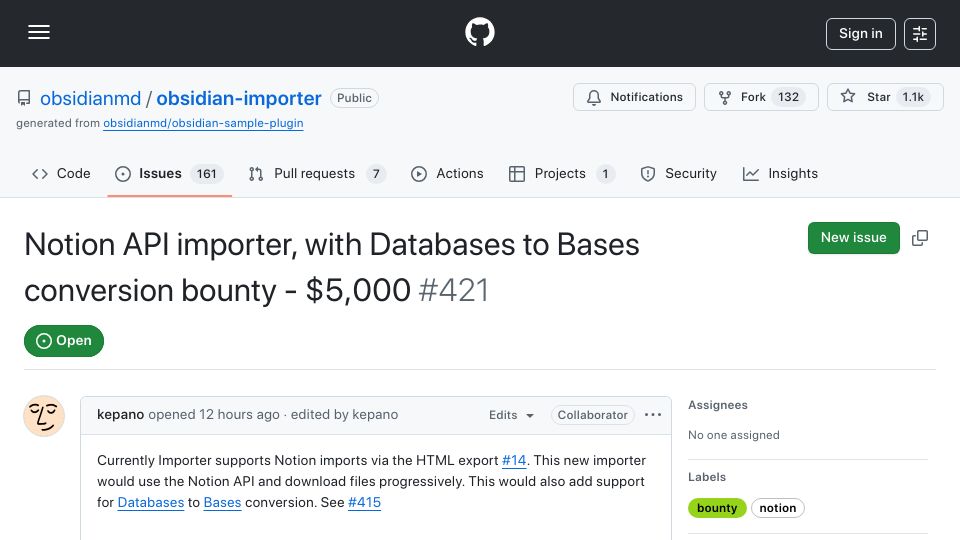Expand the Edits history dropdown
This screenshot has height=540, width=960.
tap(511, 415)
